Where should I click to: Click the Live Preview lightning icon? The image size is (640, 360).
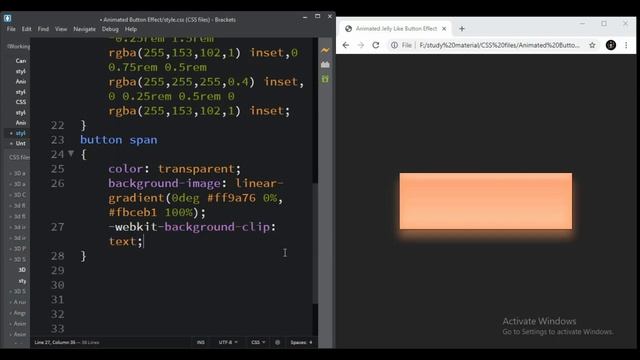coord(325,51)
